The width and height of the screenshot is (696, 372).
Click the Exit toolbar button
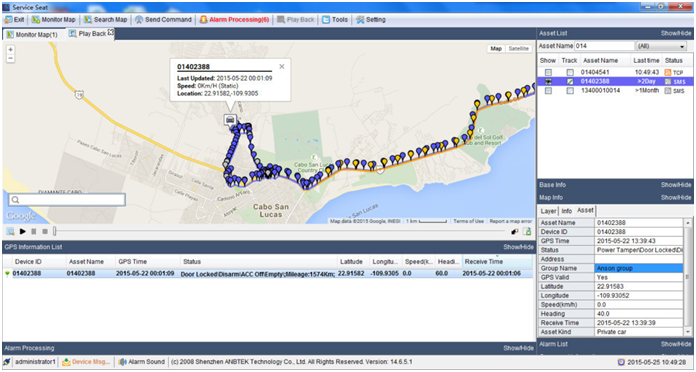pyautogui.click(x=14, y=20)
